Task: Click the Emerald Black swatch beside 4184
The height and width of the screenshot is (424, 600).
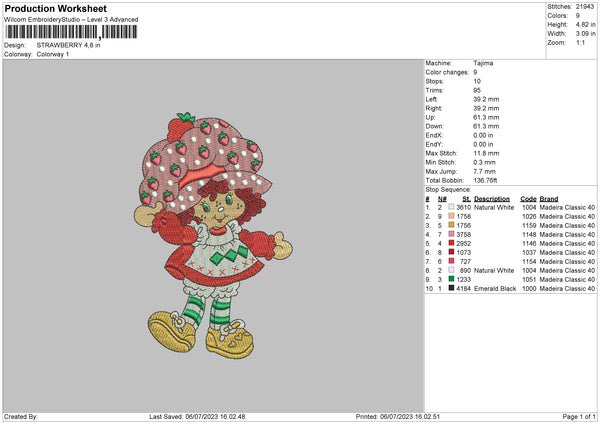Action: [452, 288]
